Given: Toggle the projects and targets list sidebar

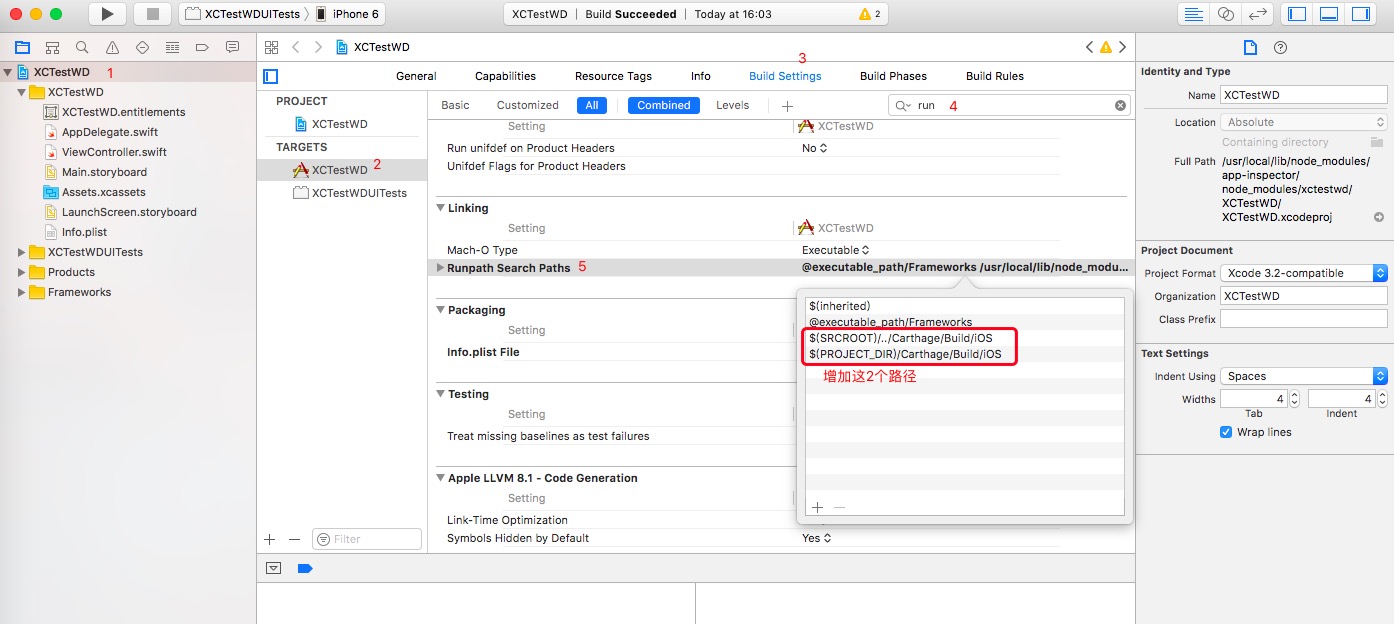Looking at the screenshot, I should click(271, 76).
